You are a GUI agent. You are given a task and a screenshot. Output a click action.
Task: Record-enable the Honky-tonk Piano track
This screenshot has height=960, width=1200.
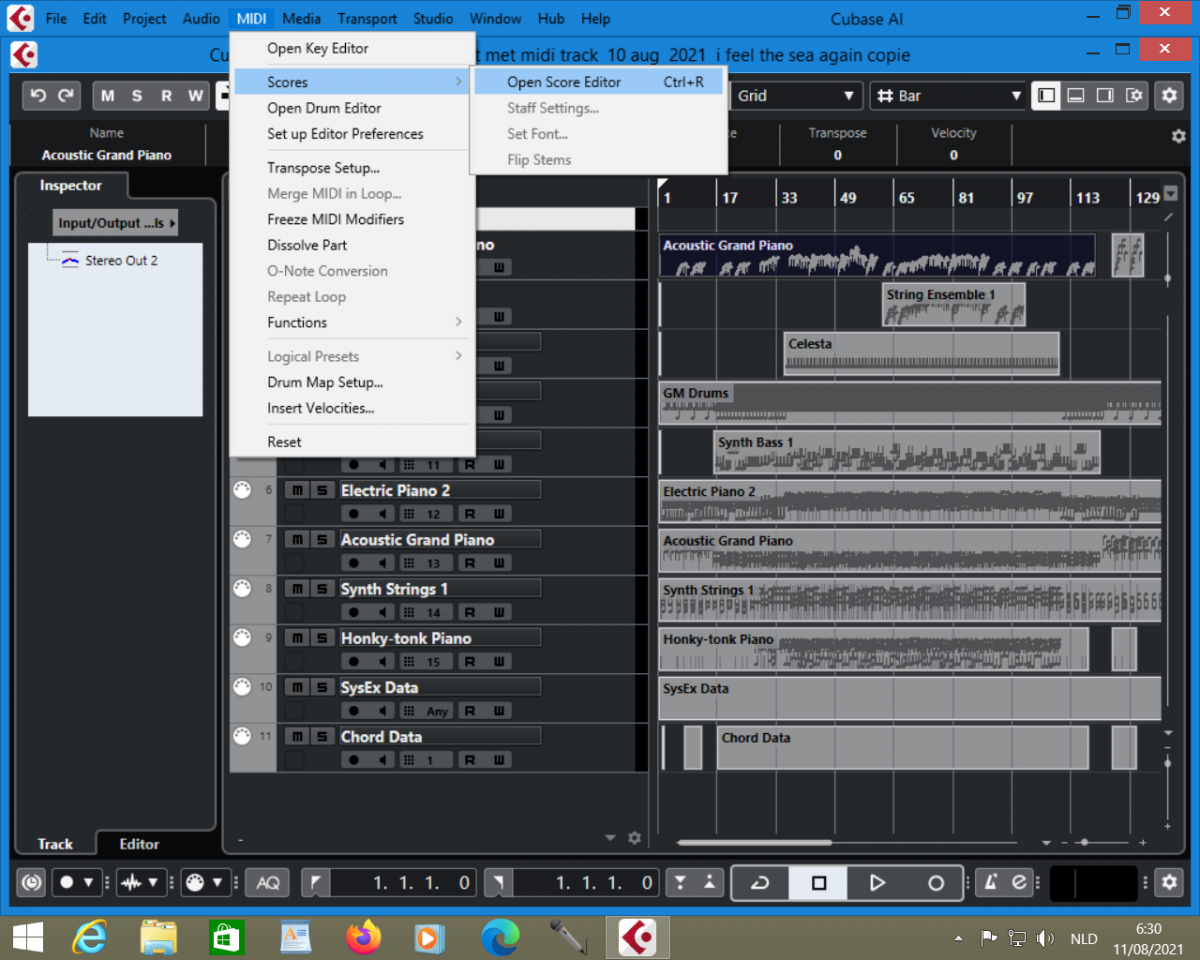click(x=354, y=662)
